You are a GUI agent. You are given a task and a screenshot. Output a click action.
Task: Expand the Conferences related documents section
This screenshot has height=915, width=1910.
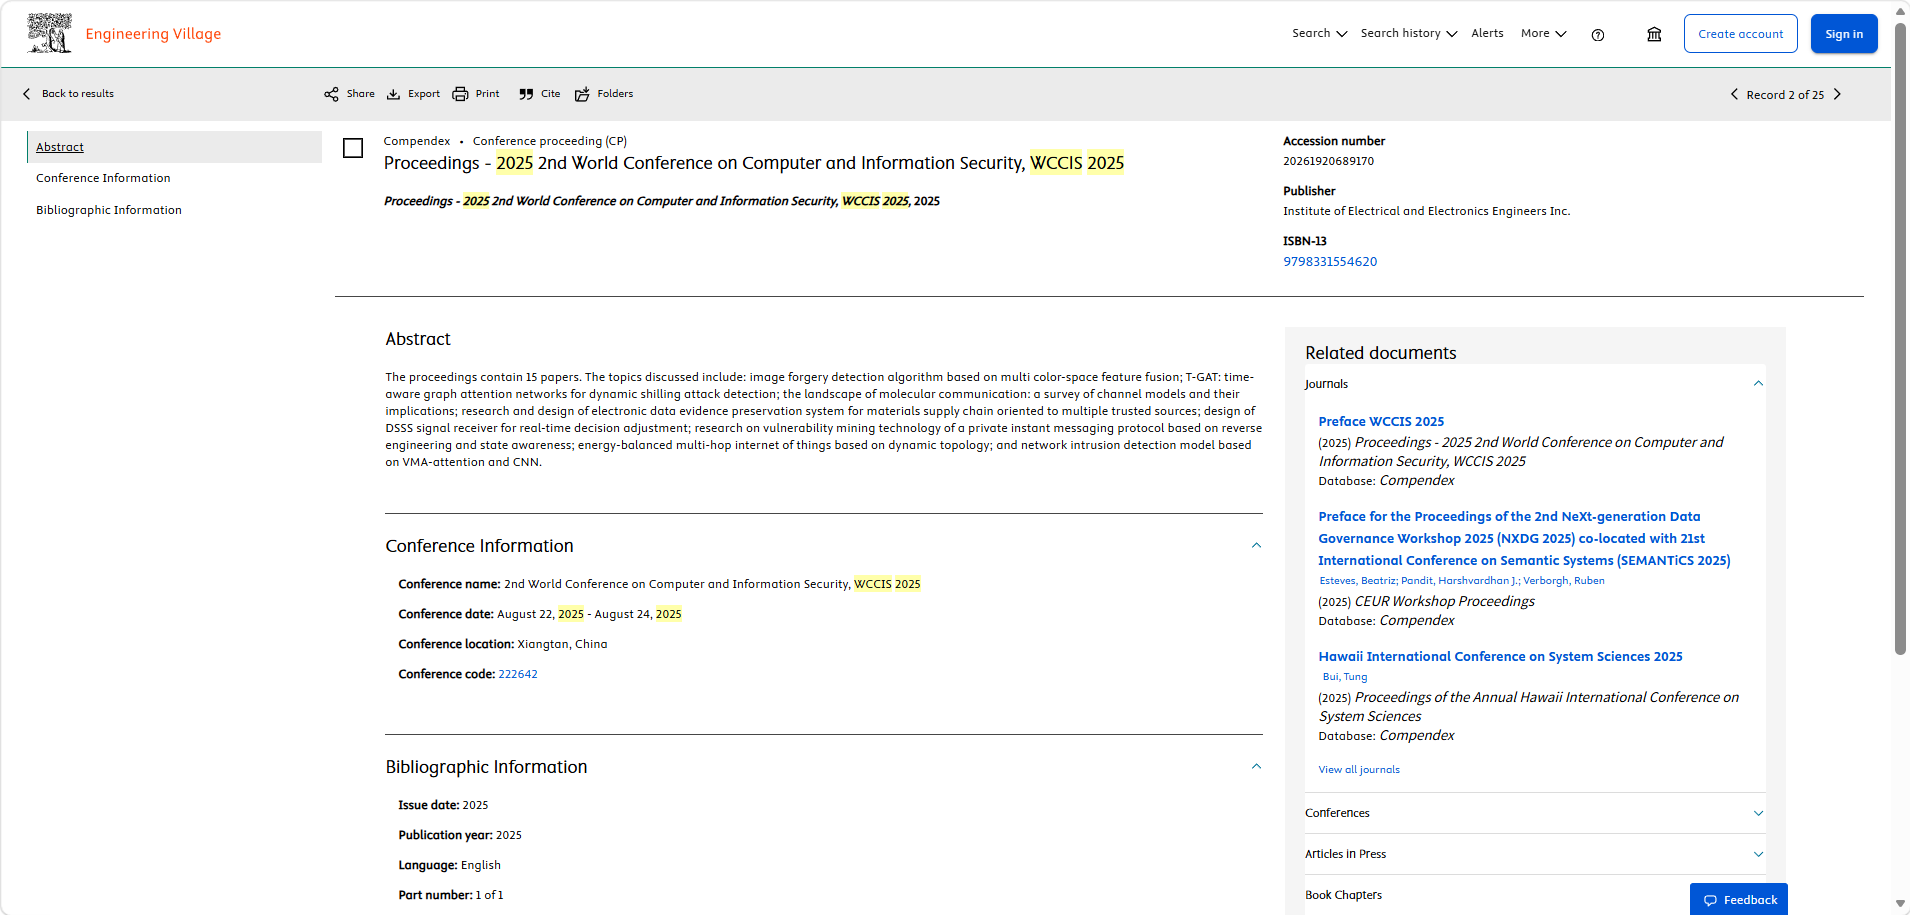click(1758, 813)
